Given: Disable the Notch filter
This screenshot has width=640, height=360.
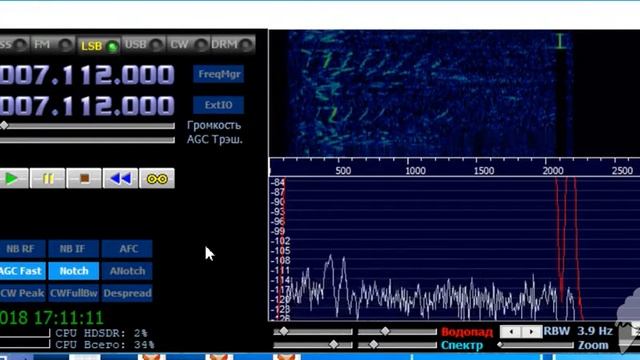Looking at the screenshot, I should pyautogui.click(x=73, y=271).
